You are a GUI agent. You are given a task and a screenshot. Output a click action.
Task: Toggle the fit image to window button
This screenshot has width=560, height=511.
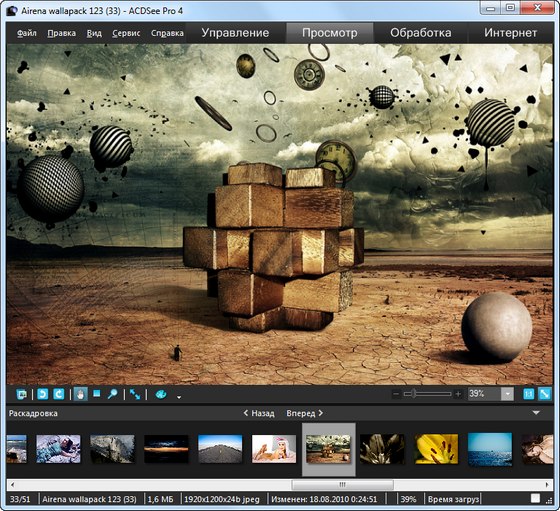tap(545, 394)
